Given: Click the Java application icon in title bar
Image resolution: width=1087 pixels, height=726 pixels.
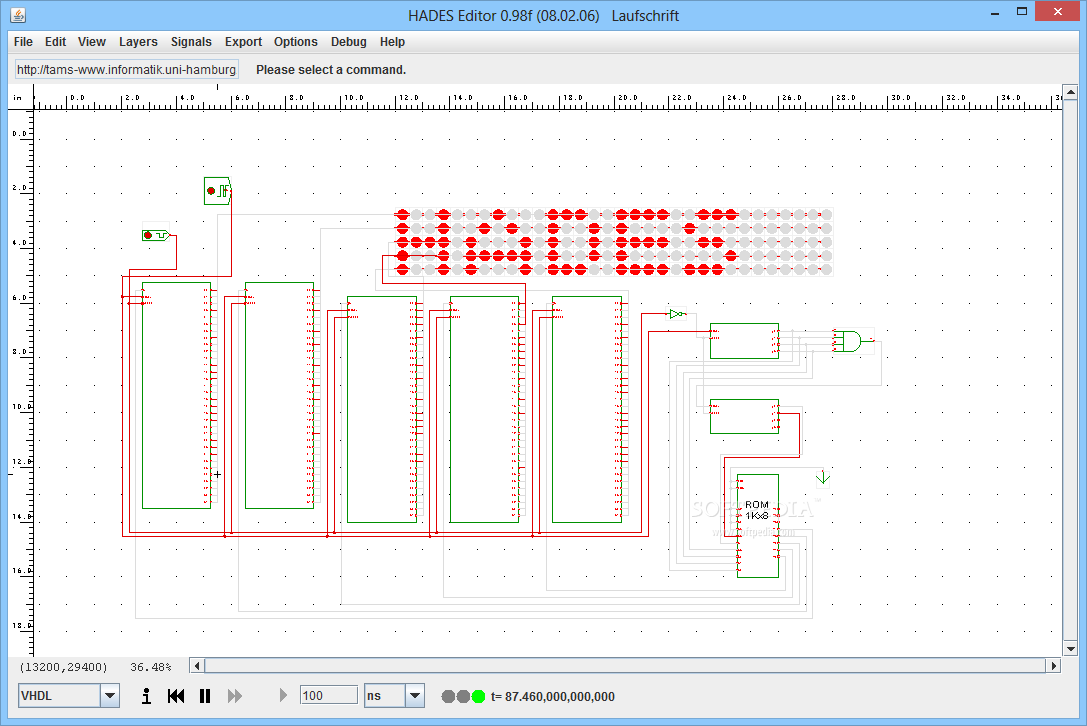Looking at the screenshot, I should coord(18,15).
